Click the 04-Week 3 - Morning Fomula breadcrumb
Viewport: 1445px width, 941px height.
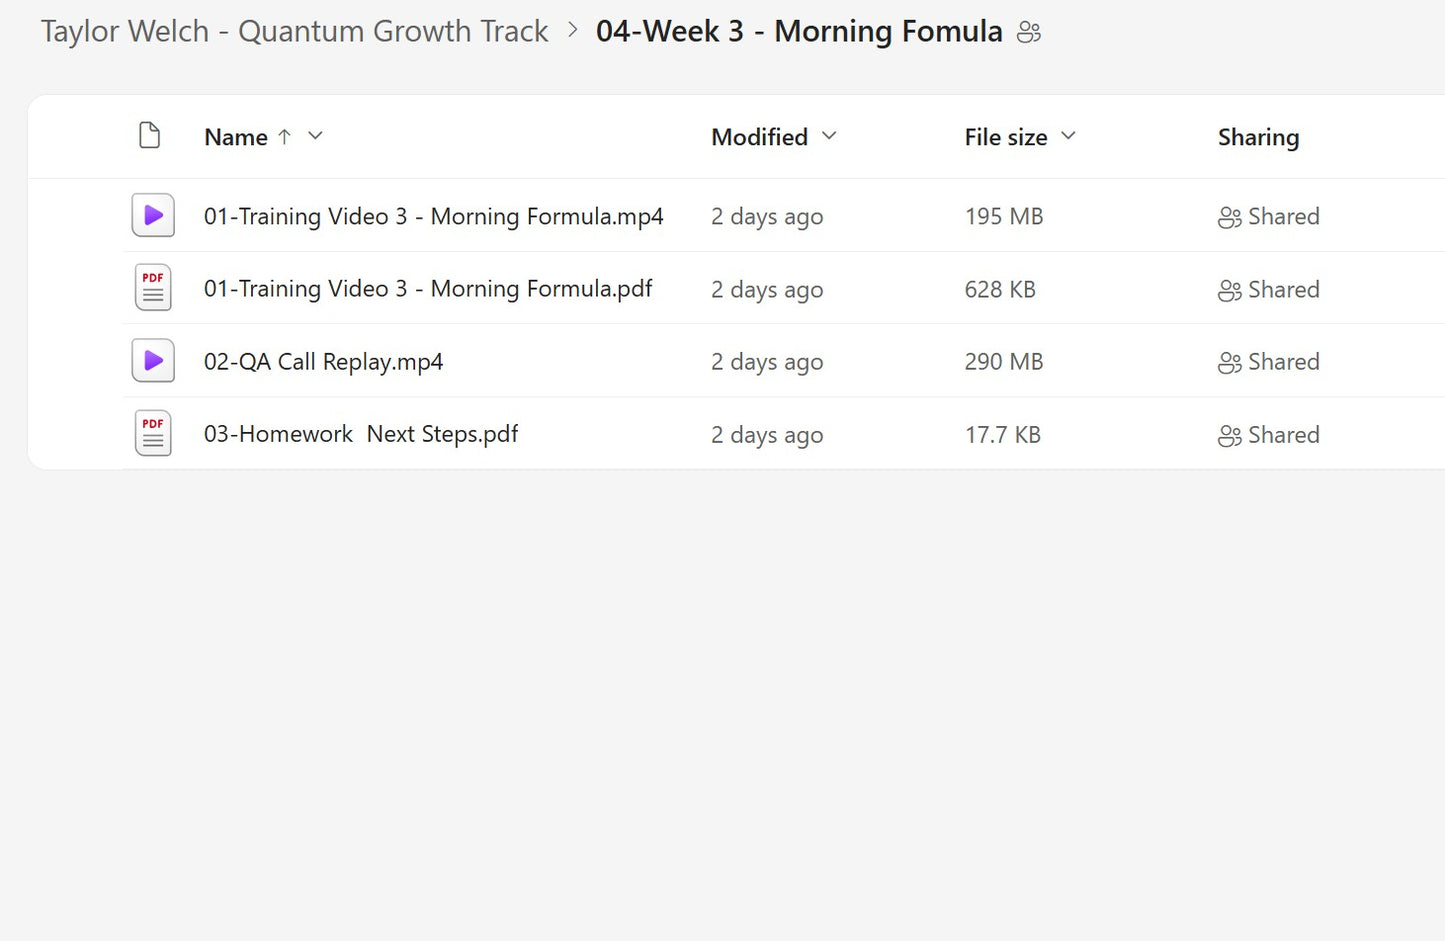(797, 31)
